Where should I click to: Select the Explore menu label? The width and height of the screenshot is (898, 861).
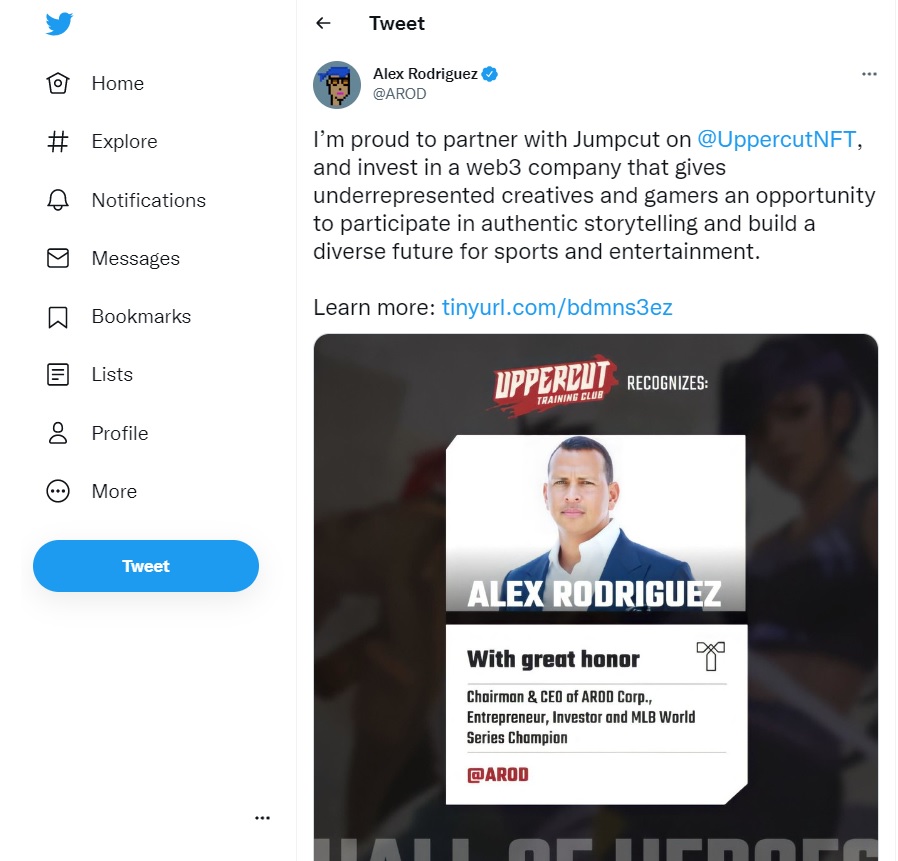pos(124,141)
